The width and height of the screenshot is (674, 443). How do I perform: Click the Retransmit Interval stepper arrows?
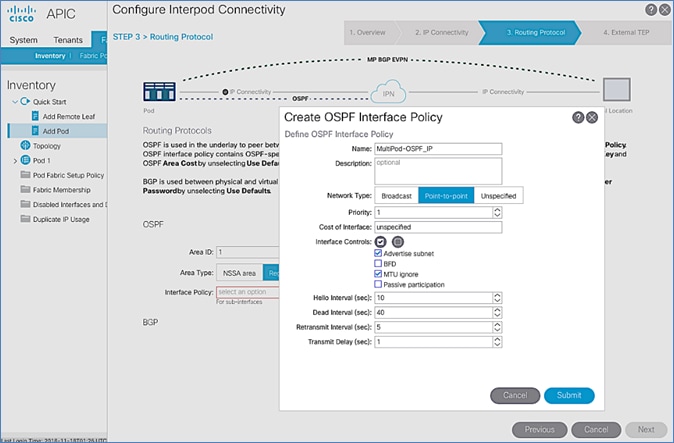(x=497, y=327)
